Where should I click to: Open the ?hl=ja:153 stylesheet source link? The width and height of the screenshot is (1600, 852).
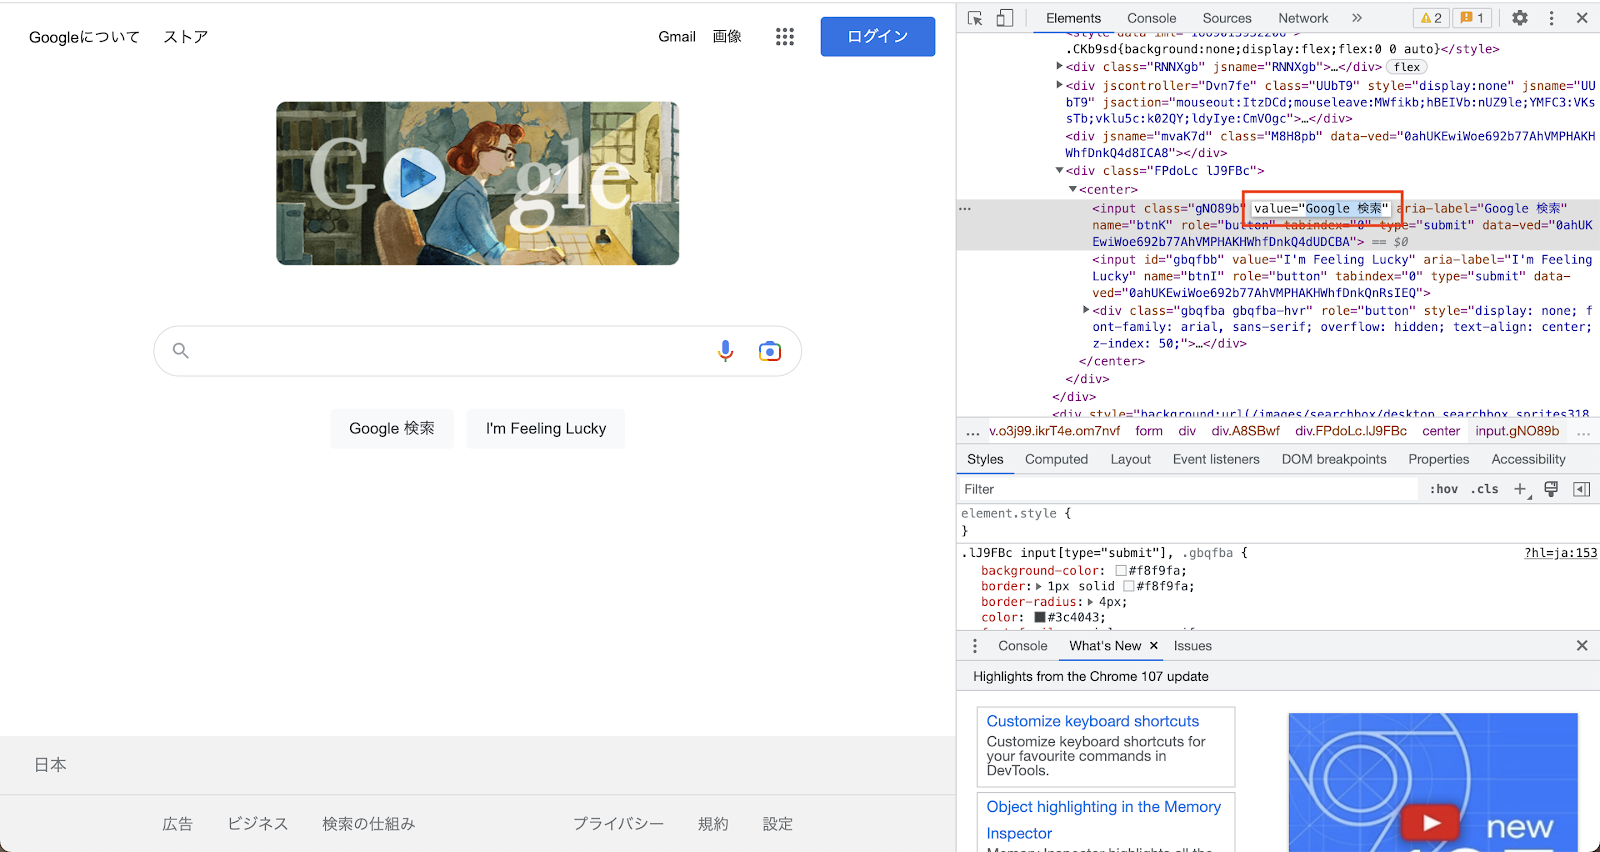pyautogui.click(x=1560, y=553)
